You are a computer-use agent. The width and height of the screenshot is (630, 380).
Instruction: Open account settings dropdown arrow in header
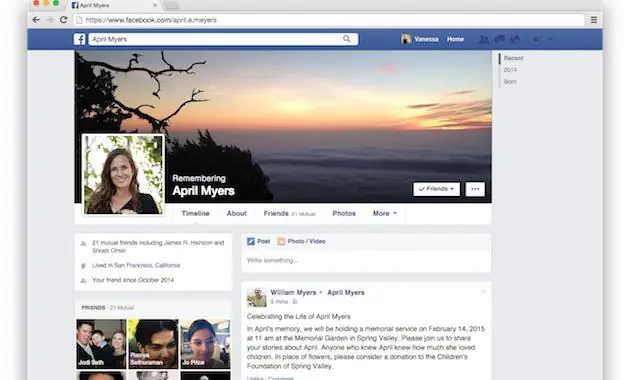tap(551, 39)
